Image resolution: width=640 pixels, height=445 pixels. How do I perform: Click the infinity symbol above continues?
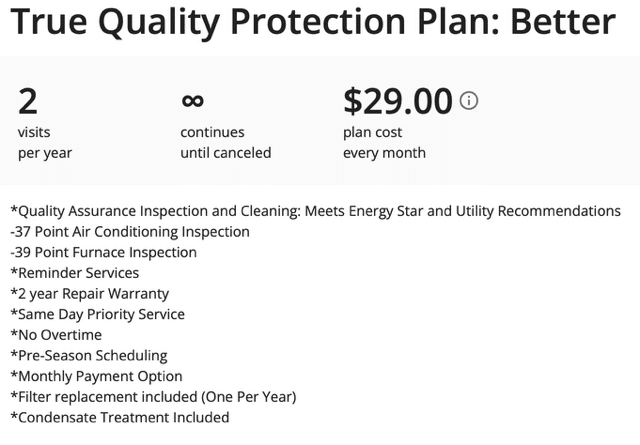click(x=193, y=100)
